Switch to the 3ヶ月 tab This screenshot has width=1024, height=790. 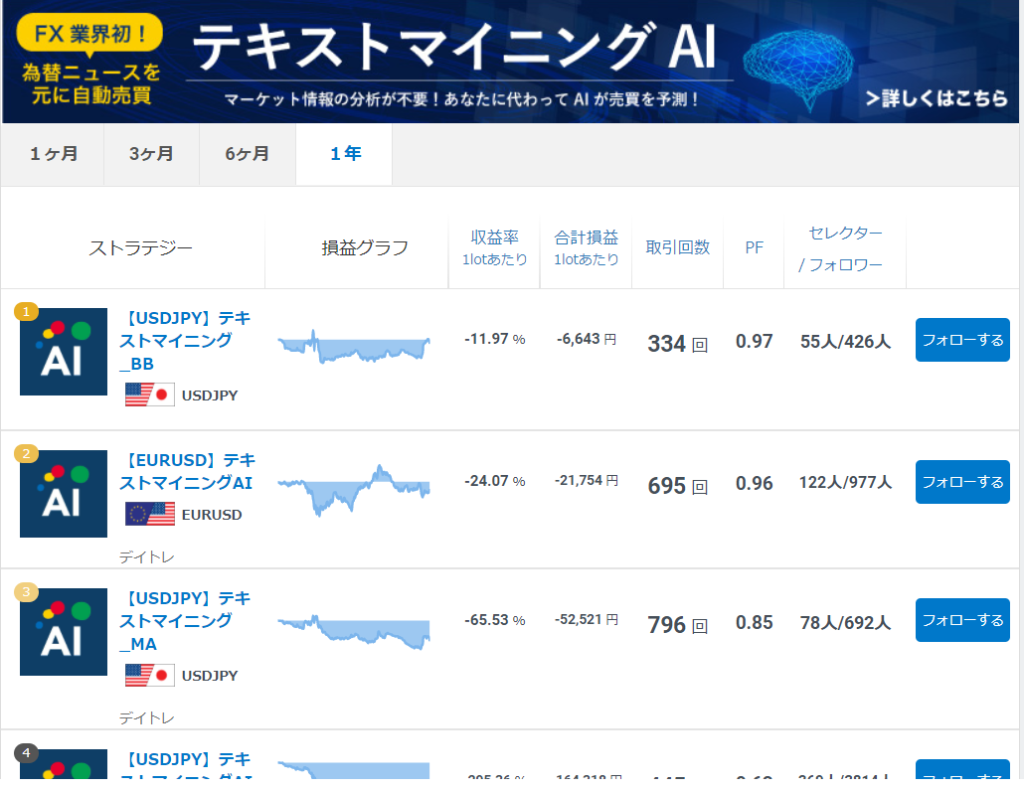[151, 154]
